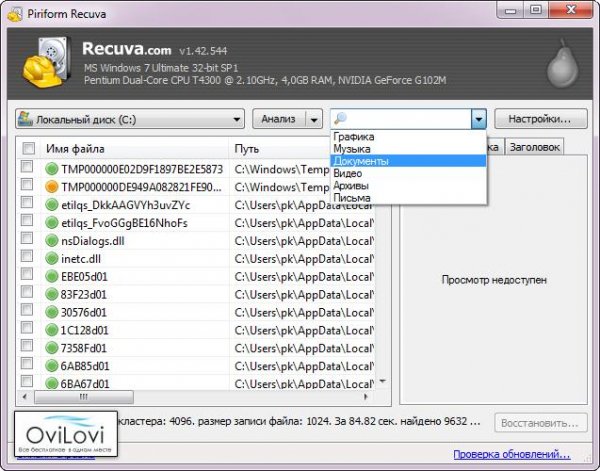Check the box for etilqs_DkkAAGVYh3uvZYc
This screenshot has width=600, height=471.
27,202
